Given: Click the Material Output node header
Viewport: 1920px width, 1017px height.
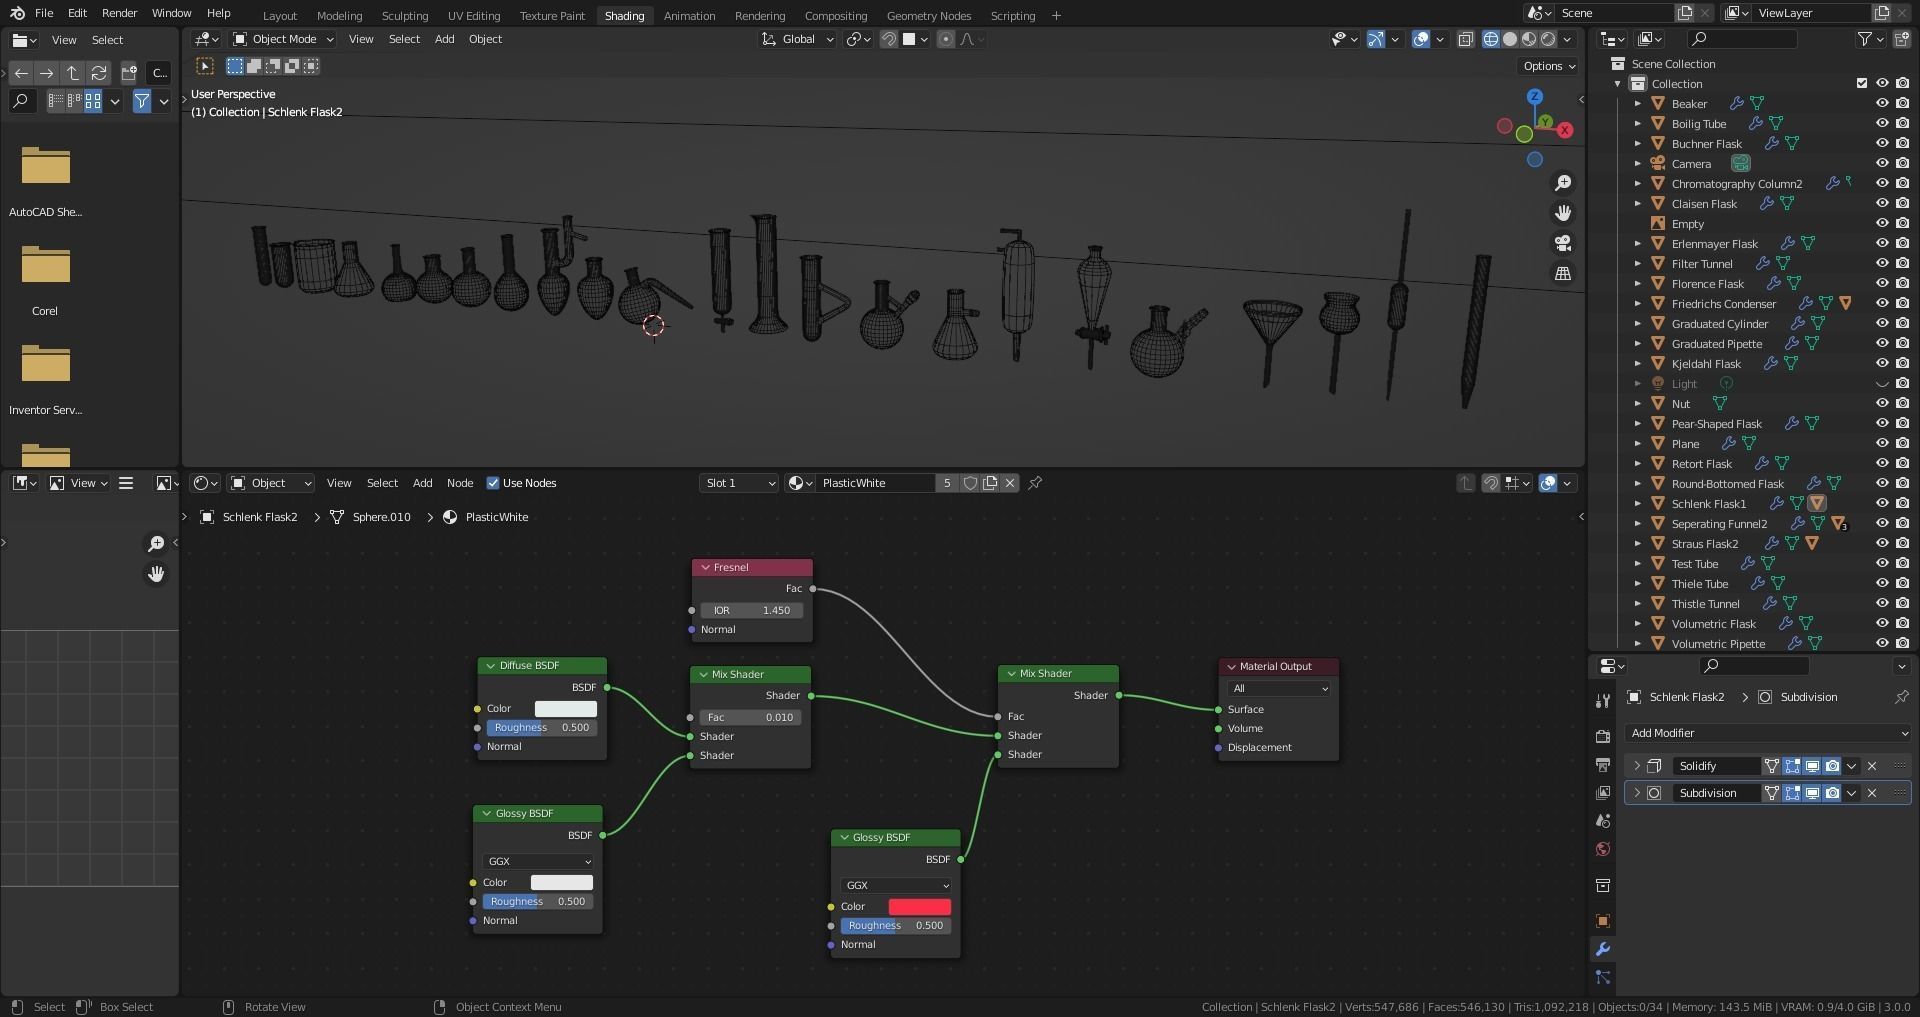Looking at the screenshot, I should [x=1279, y=666].
